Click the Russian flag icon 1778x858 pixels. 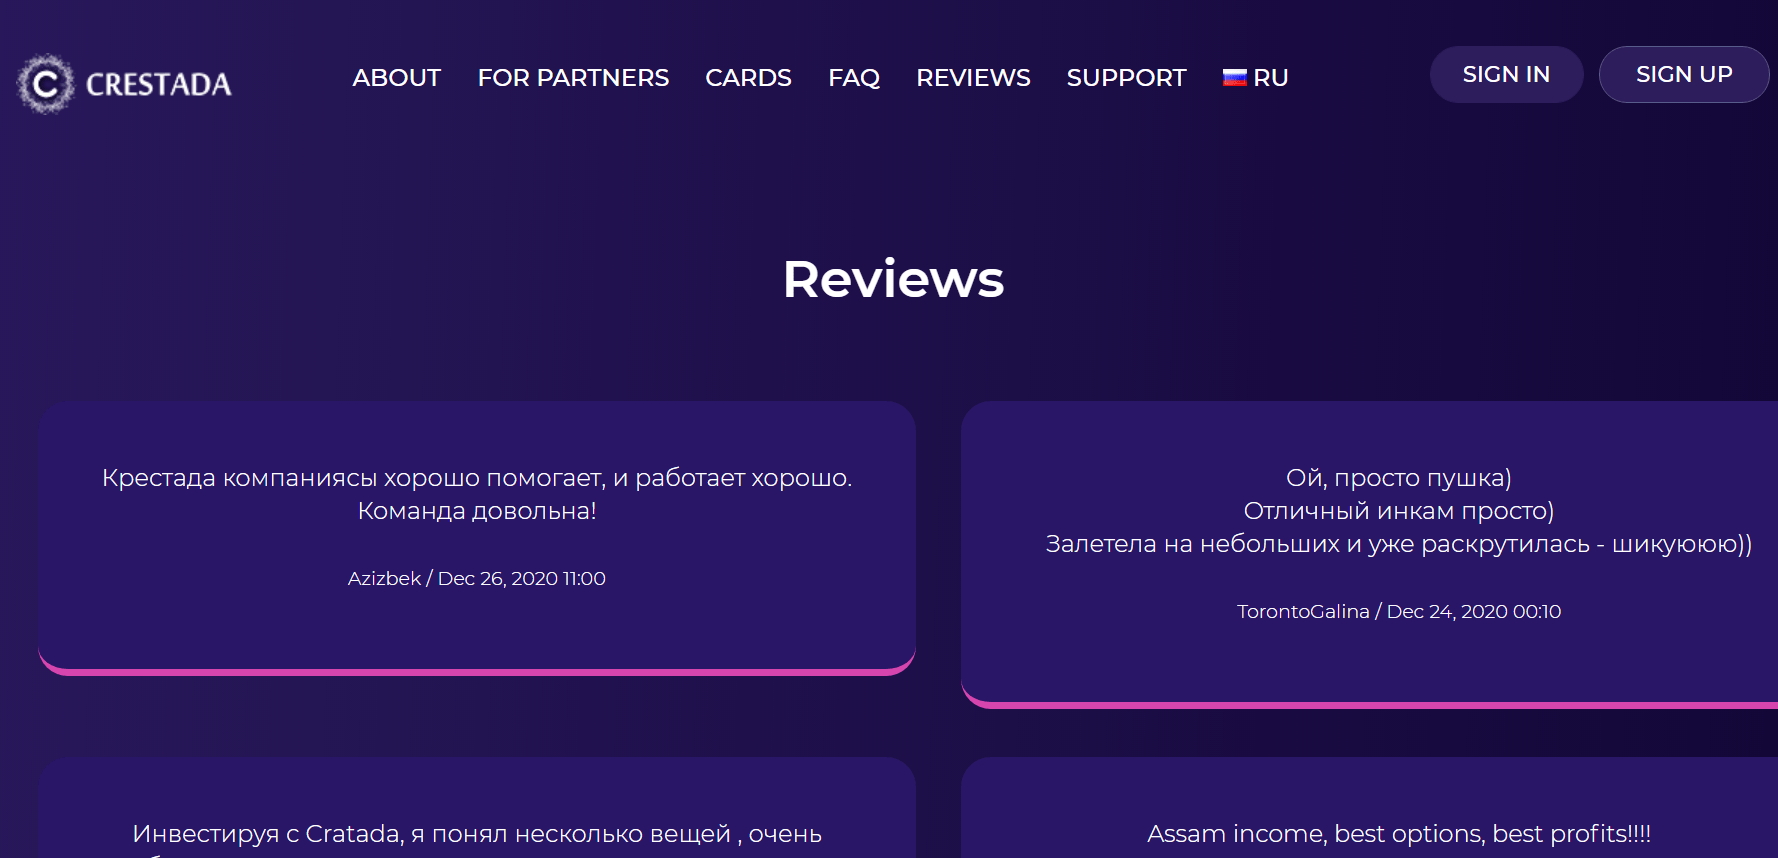[x=1234, y=78]
